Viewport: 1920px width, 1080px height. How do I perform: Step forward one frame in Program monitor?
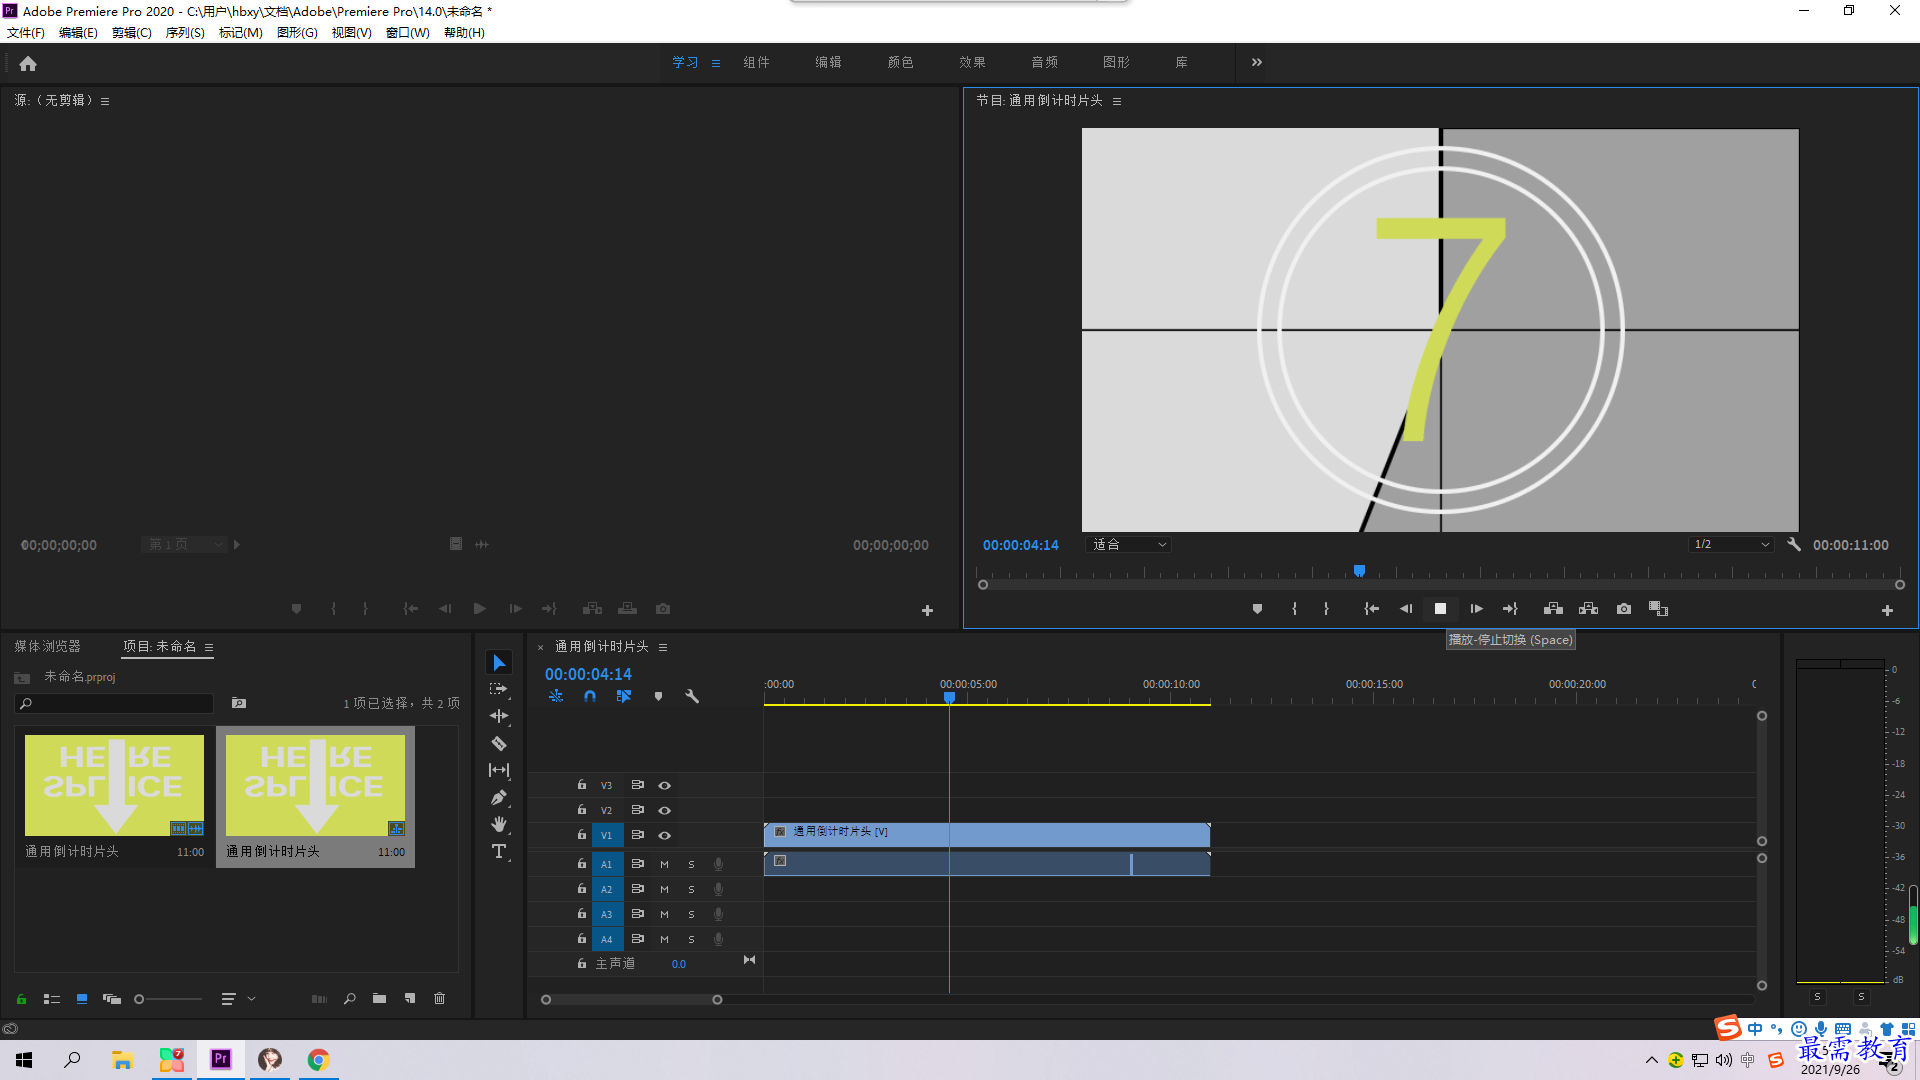click(x=1476, y=609)
